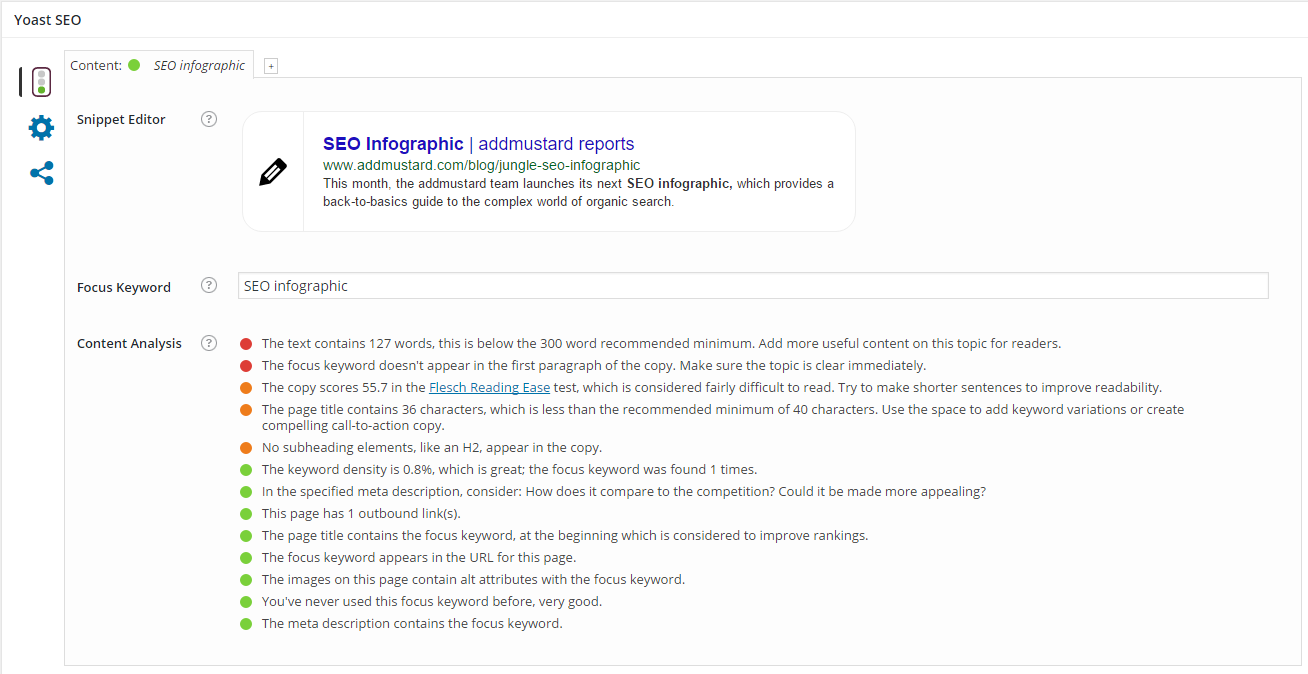This screenshot has height=674, width=1308.
Task: Click the Focus Keyword input field
Action: click(x=753, y=286)
